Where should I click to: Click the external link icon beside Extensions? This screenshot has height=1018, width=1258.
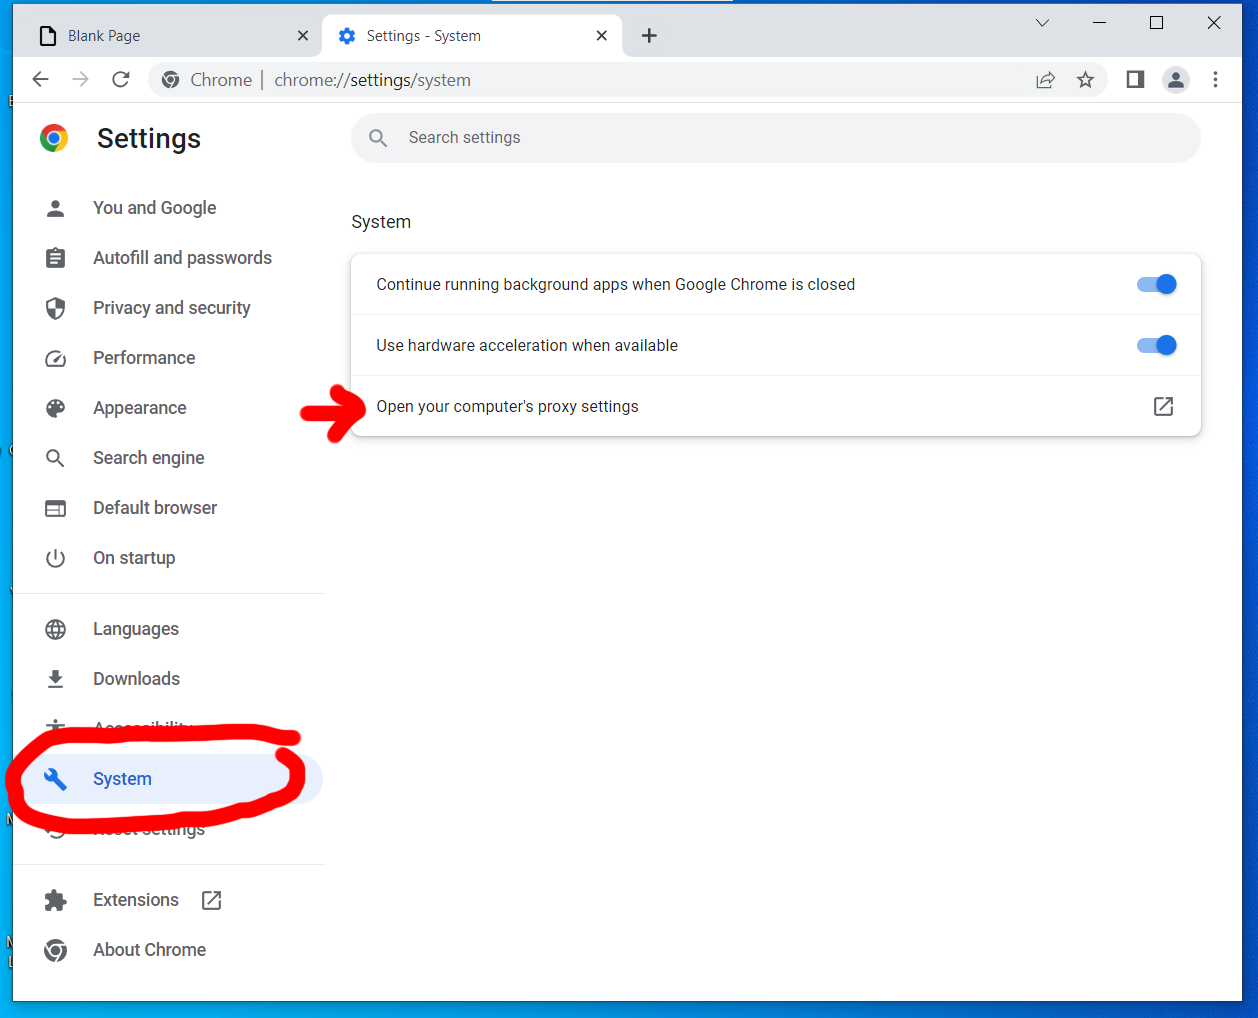(x=211, y=900)
